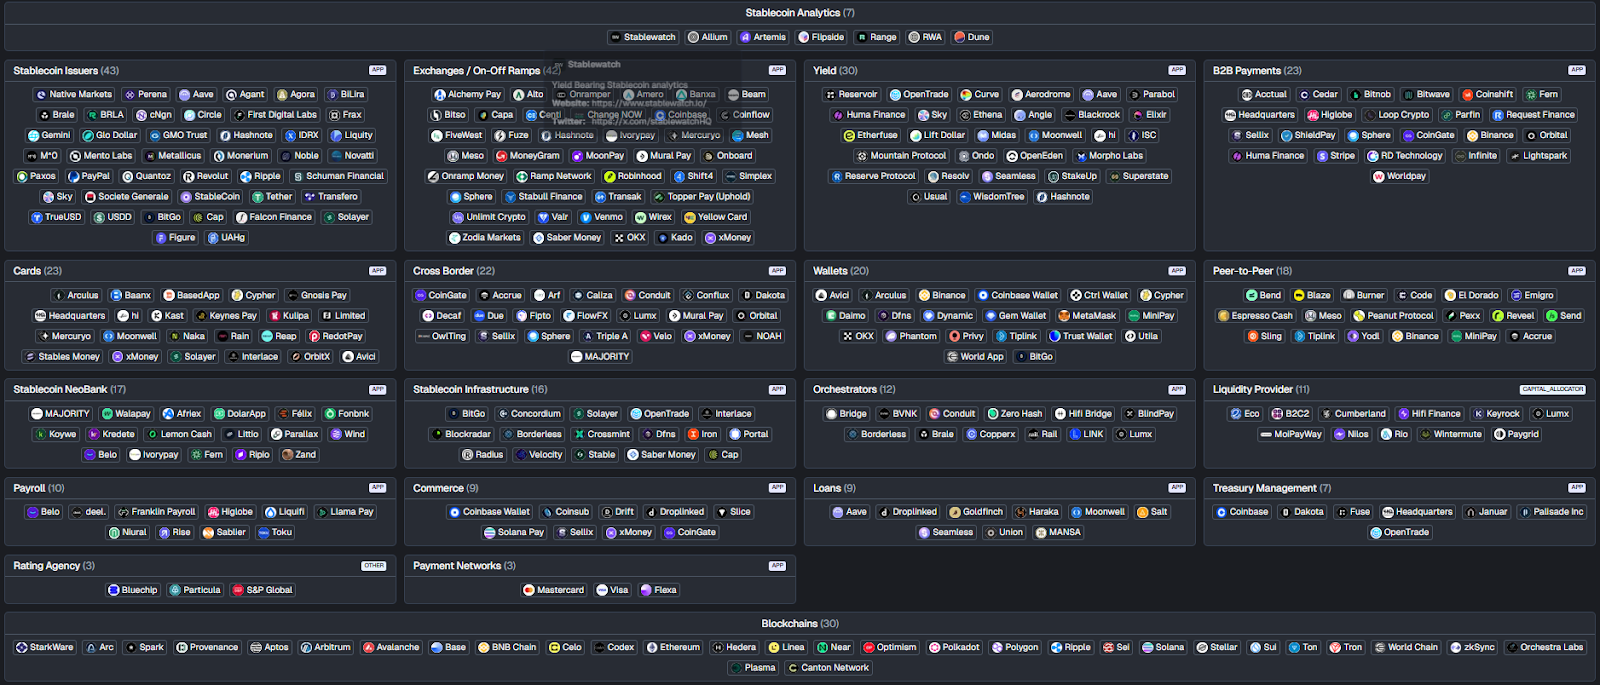
Task: Click the Goldfinch logo in Loans
Action: [955, 512]
